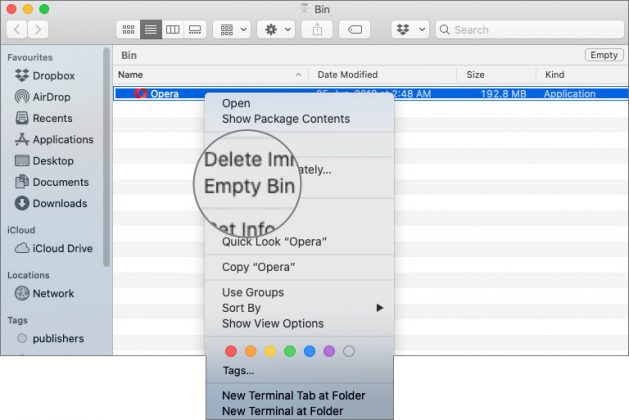The height and width of the screenshot is (420, 629).
Task: Apply the yellow tag color
Action: click(x=270, y=351)
